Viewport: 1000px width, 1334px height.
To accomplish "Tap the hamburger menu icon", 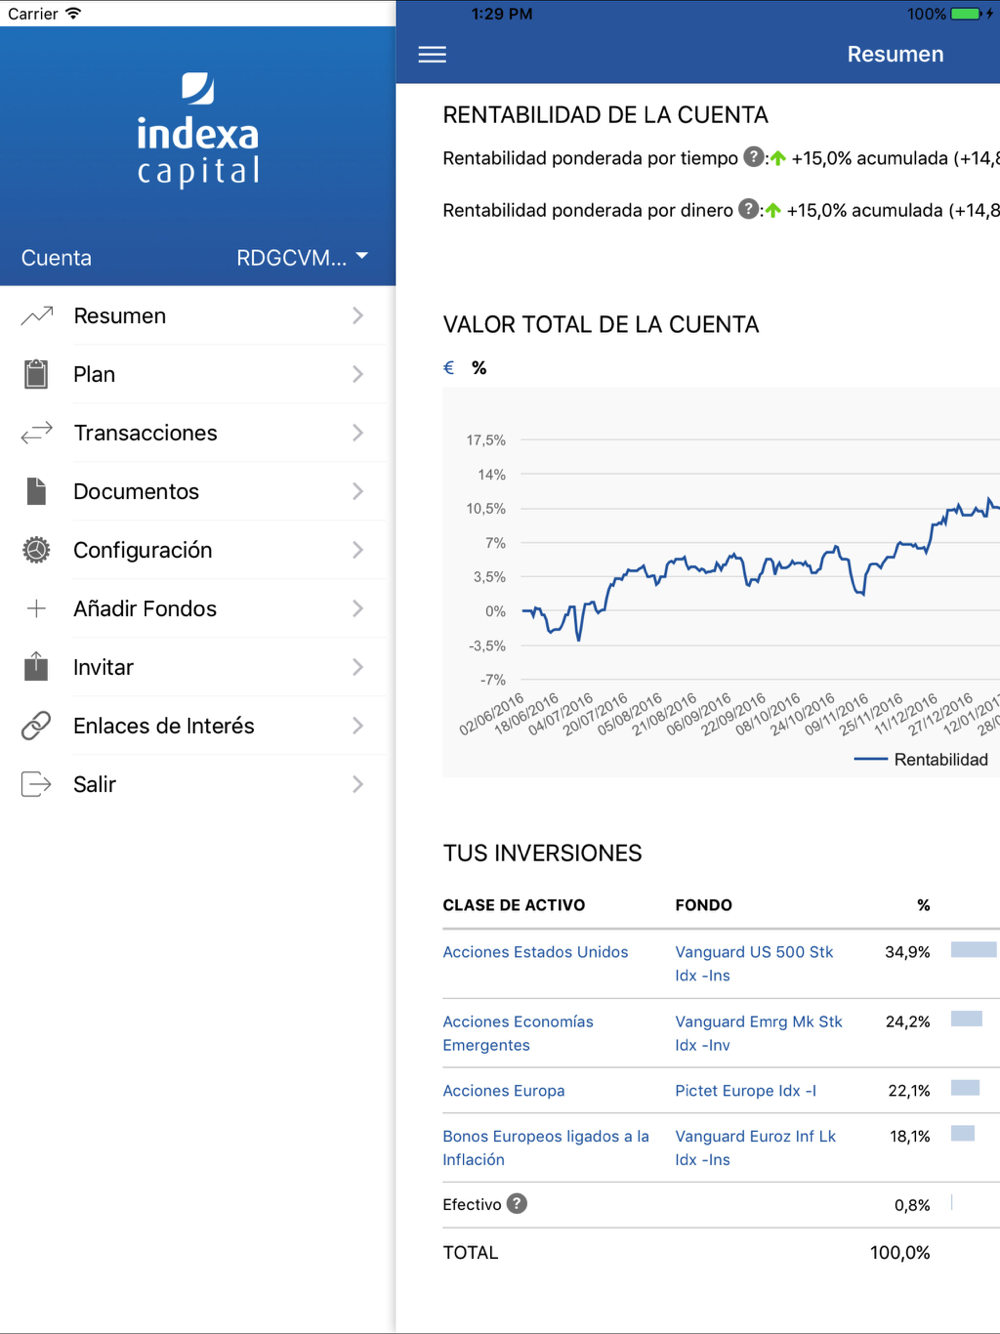I will [432, 54].
